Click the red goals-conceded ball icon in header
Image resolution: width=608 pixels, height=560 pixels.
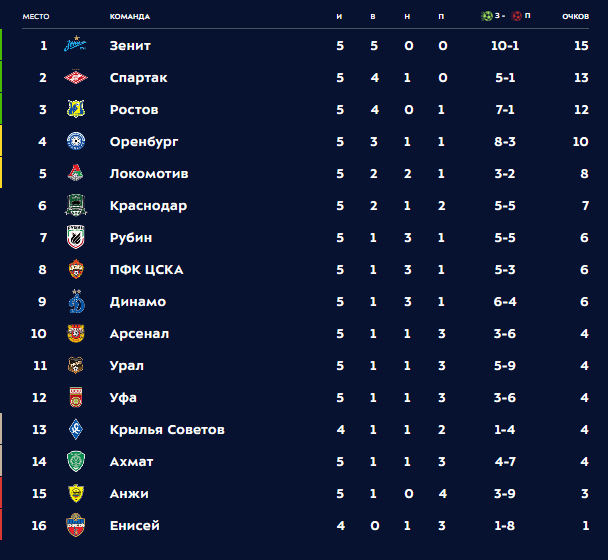[516, 16]
